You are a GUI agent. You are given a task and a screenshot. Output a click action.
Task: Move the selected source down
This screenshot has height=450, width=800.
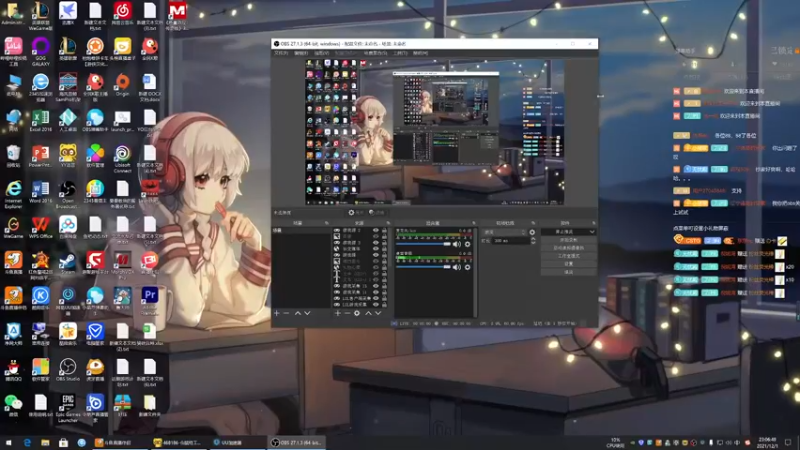[378, 313]
